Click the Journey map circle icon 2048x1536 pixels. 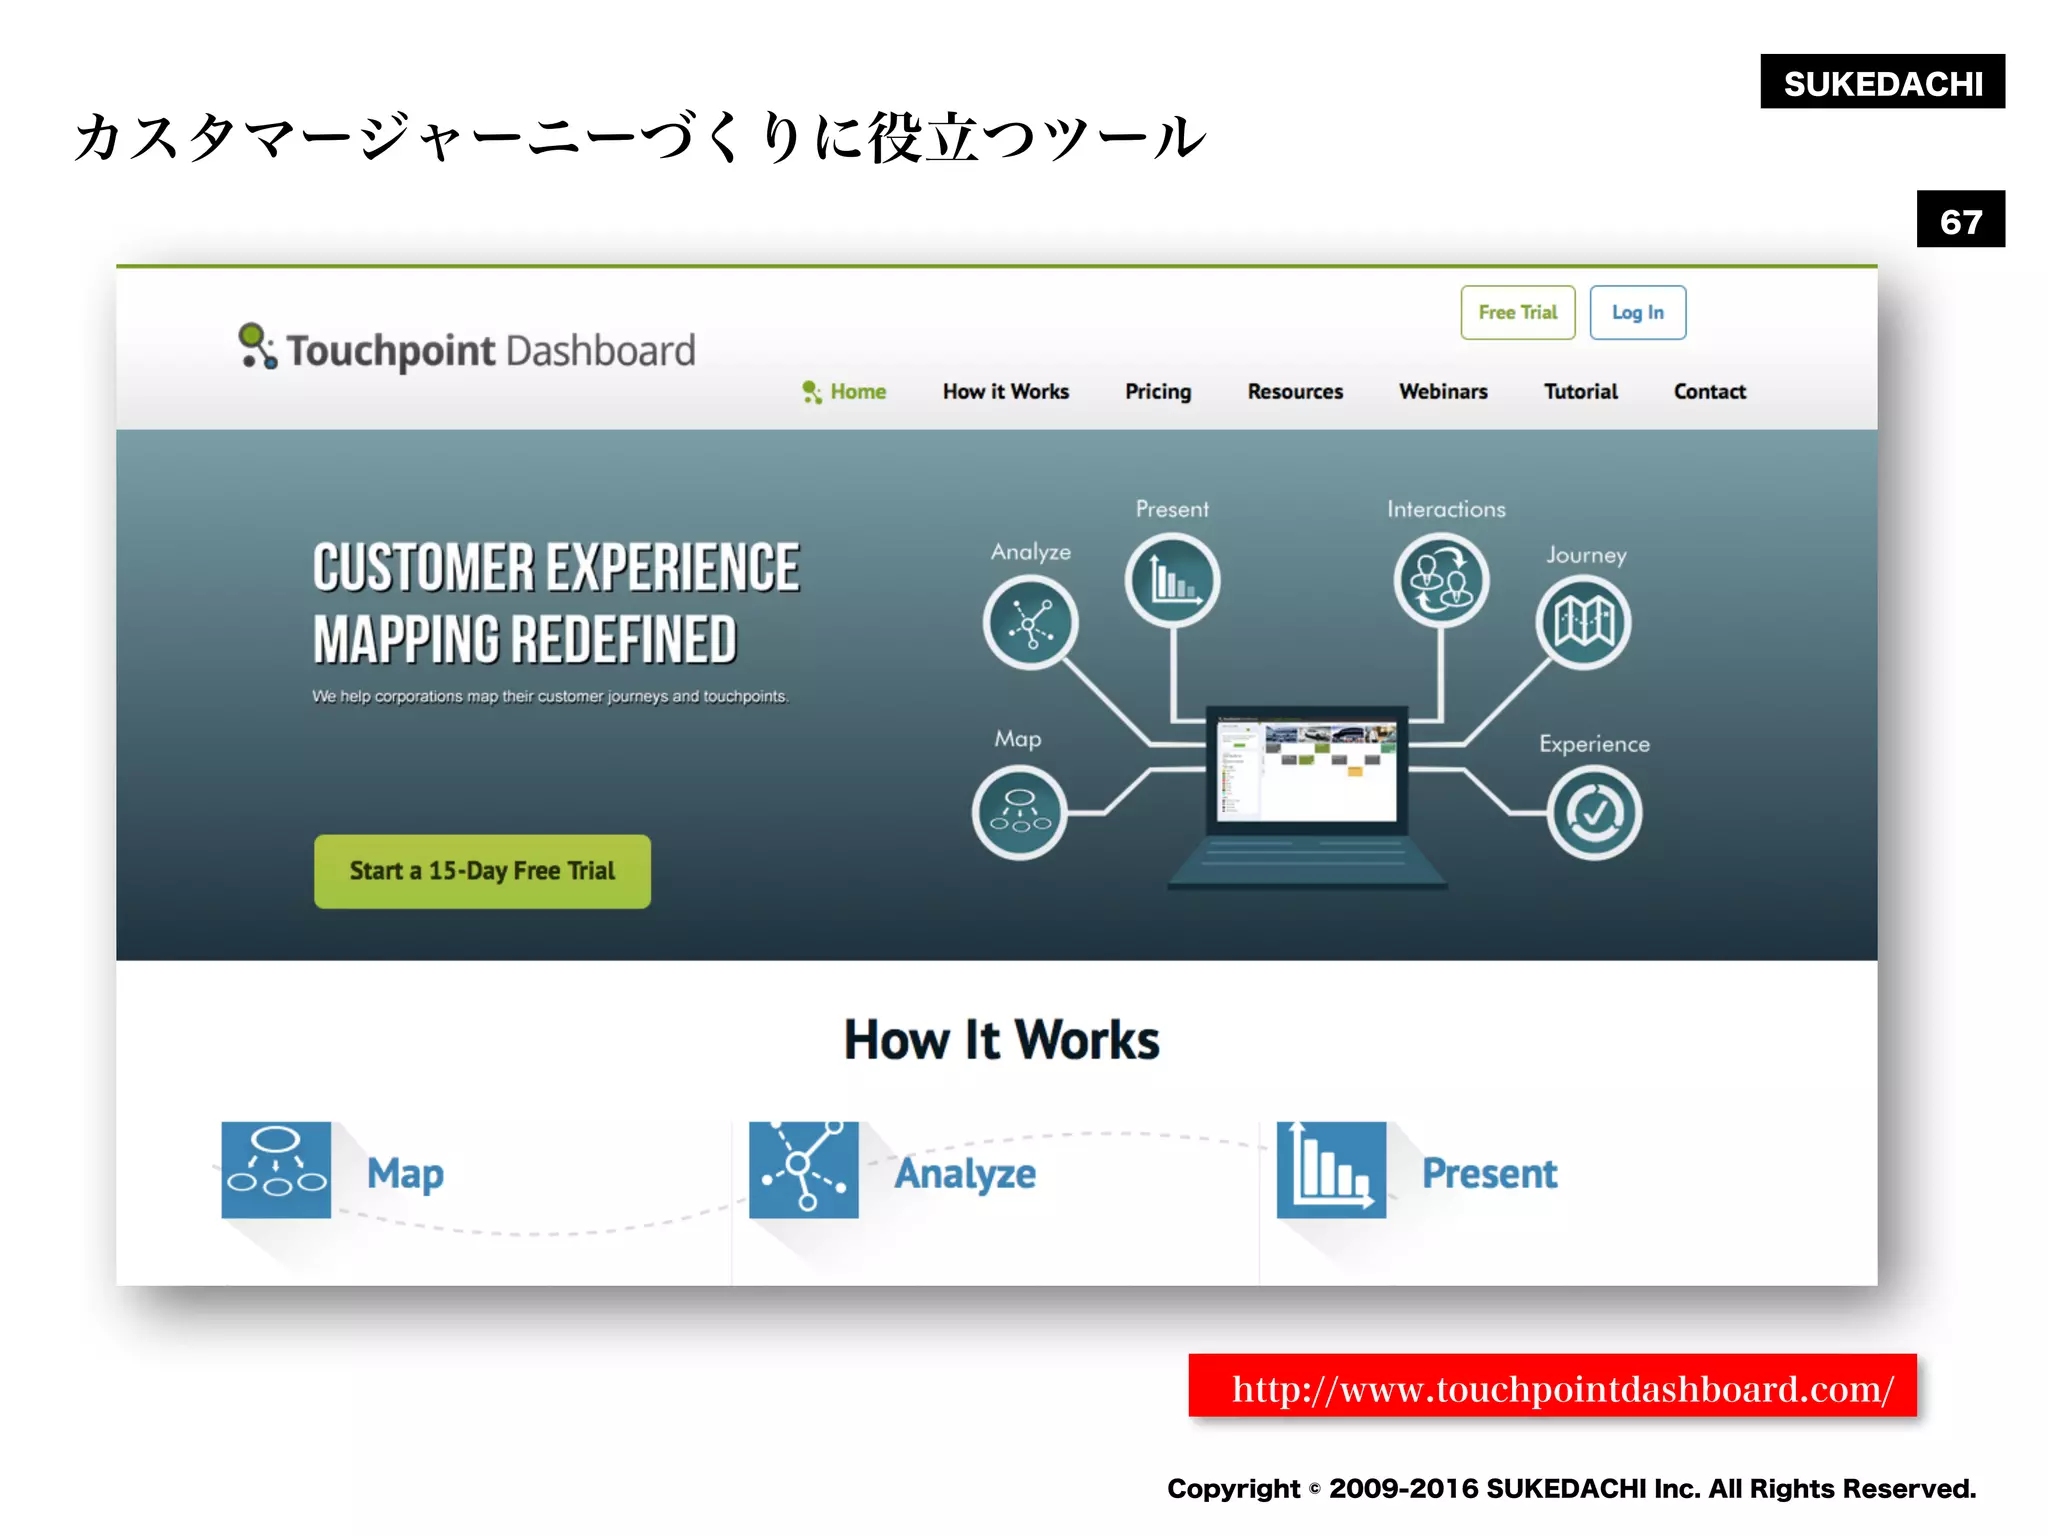pos(1584,623)
